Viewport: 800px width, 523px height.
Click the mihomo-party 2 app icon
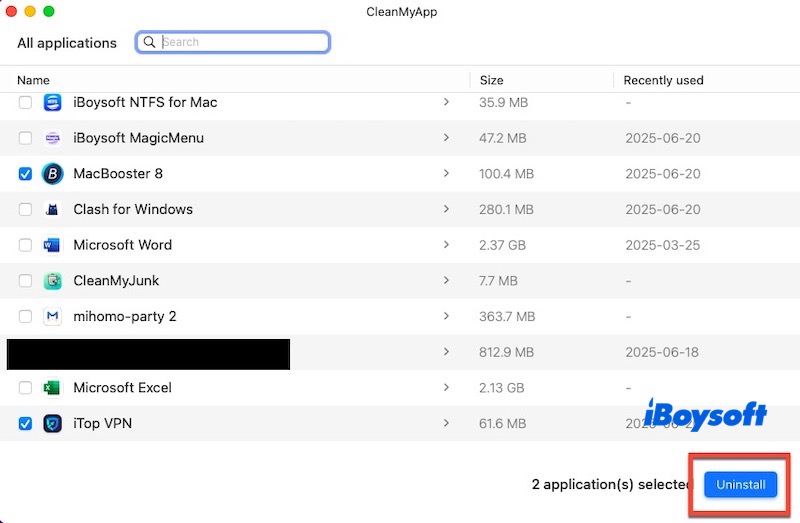[x=53, y=317]
